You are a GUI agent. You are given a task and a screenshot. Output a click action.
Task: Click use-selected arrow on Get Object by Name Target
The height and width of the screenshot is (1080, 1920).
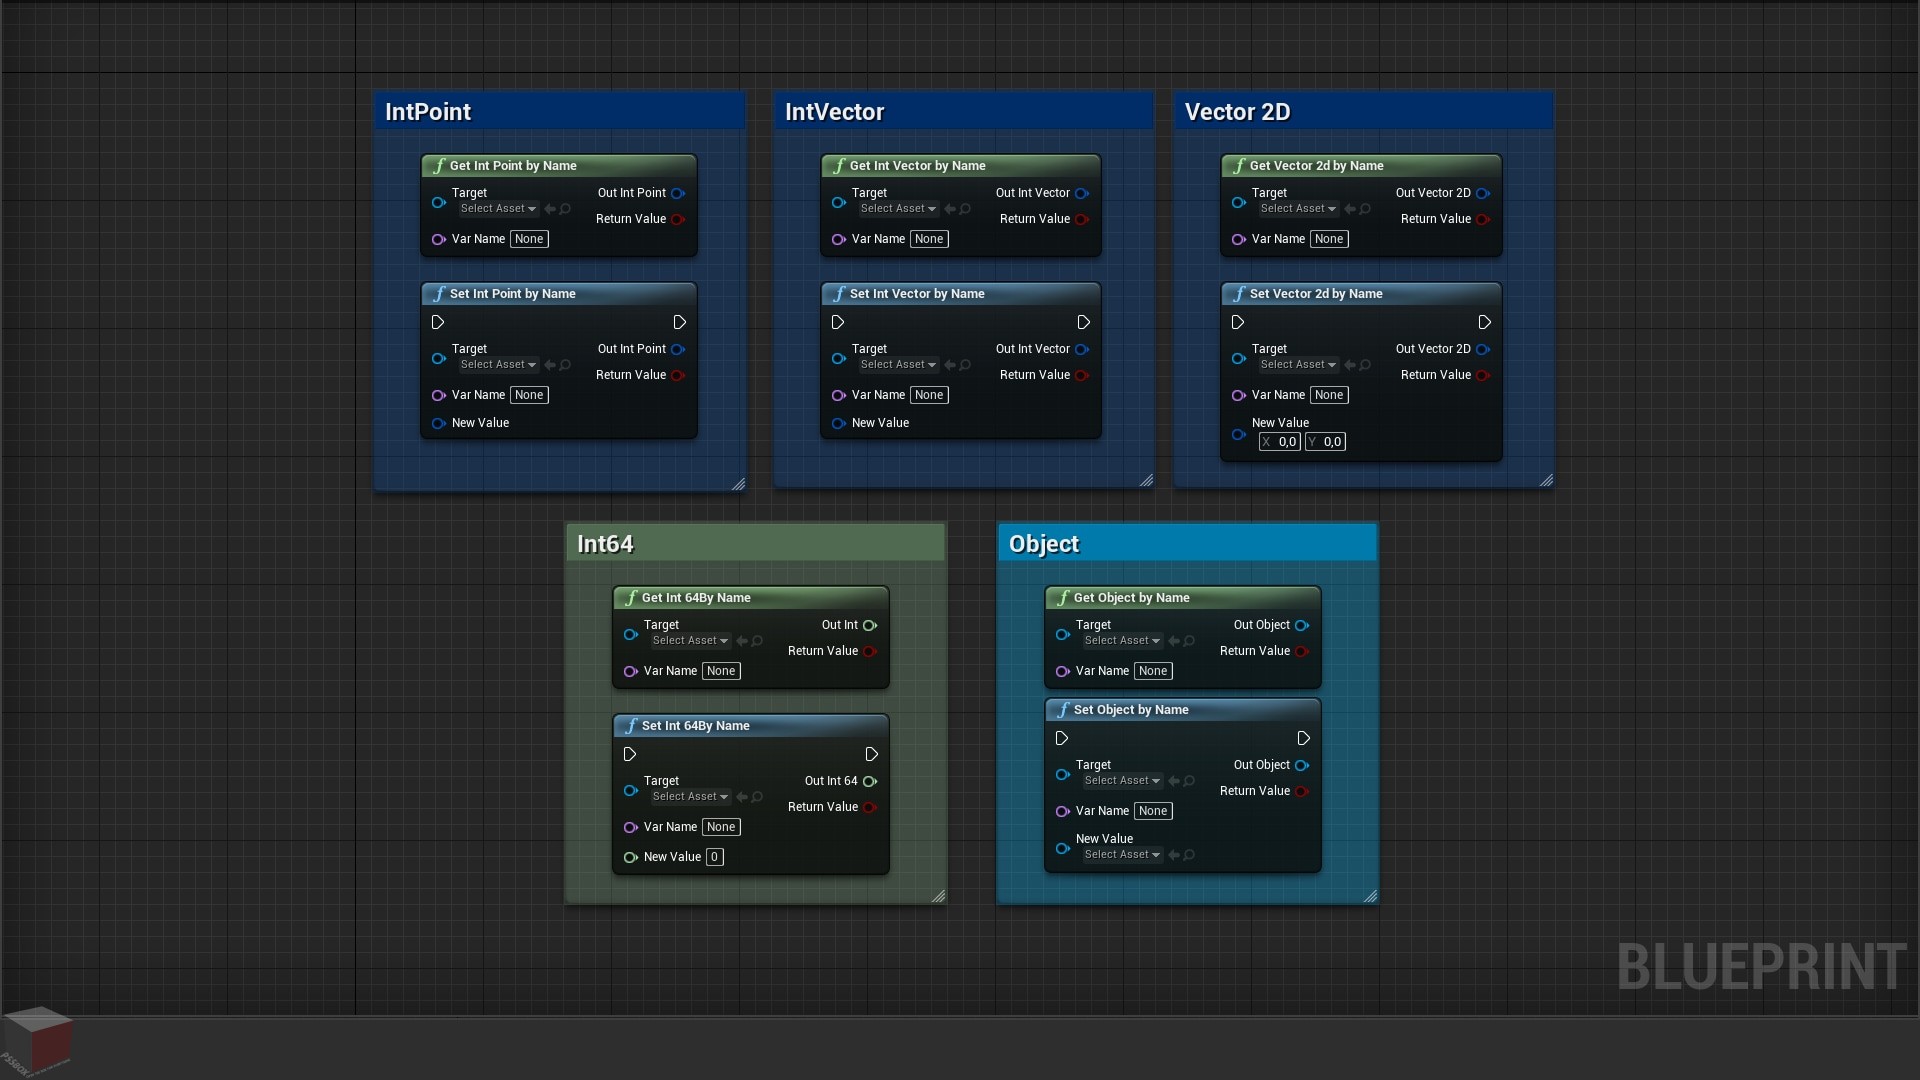point(1174,641)
